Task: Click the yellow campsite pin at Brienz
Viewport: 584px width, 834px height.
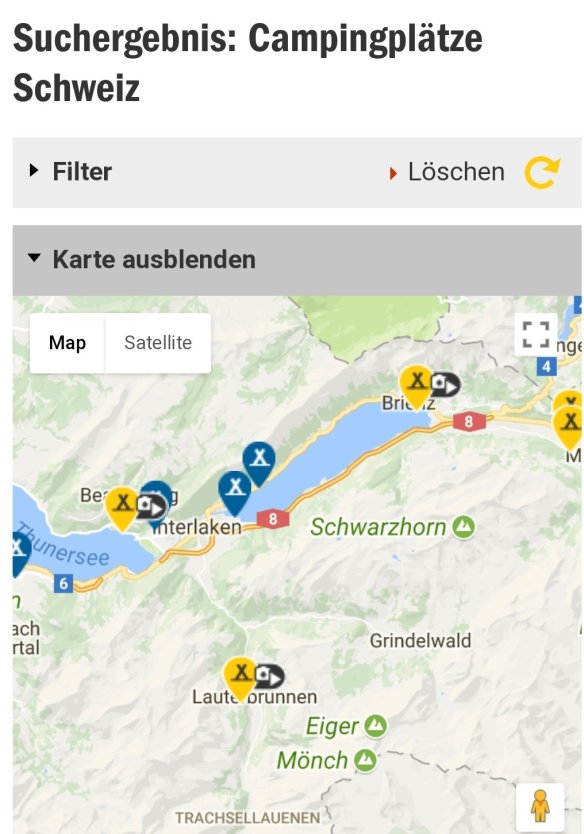Action: coord(416,385)
